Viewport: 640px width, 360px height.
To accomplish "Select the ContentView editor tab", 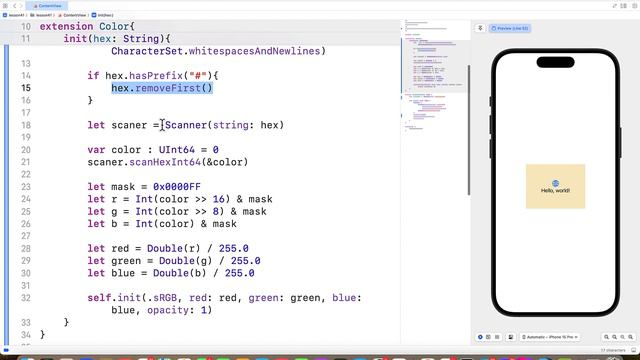I will coord(47,6).
